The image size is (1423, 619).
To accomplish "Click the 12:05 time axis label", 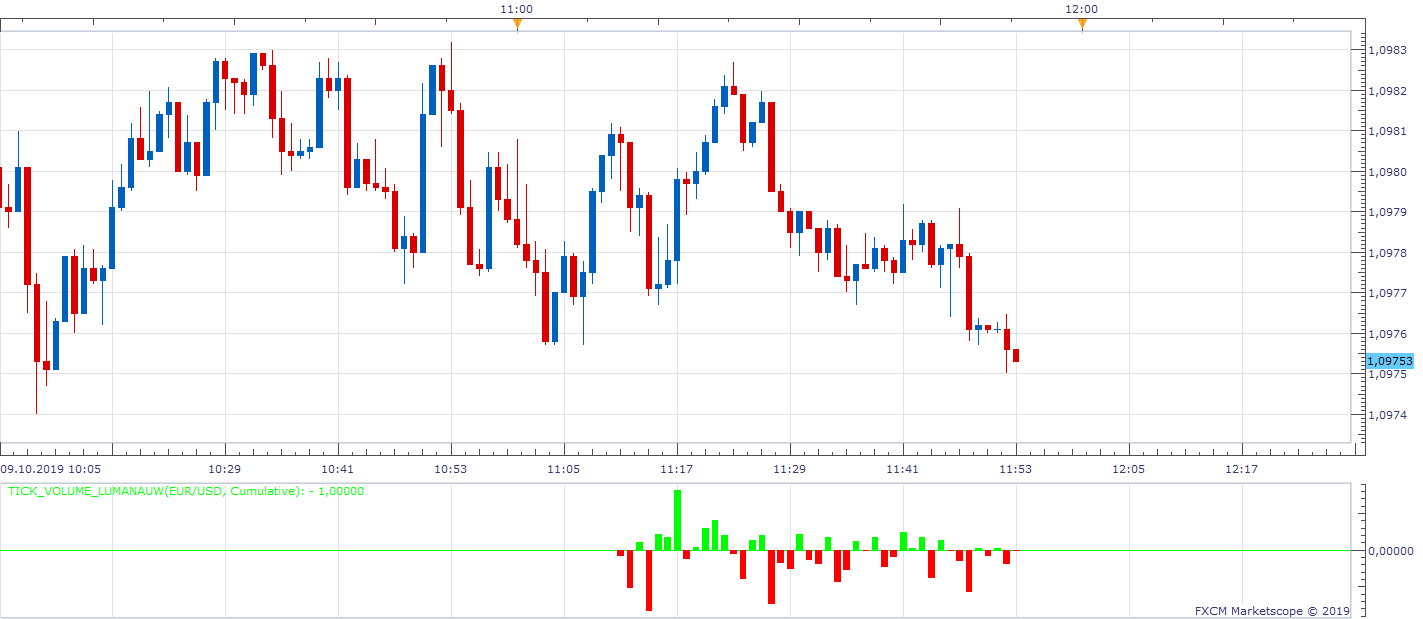I will (1129, 469).
